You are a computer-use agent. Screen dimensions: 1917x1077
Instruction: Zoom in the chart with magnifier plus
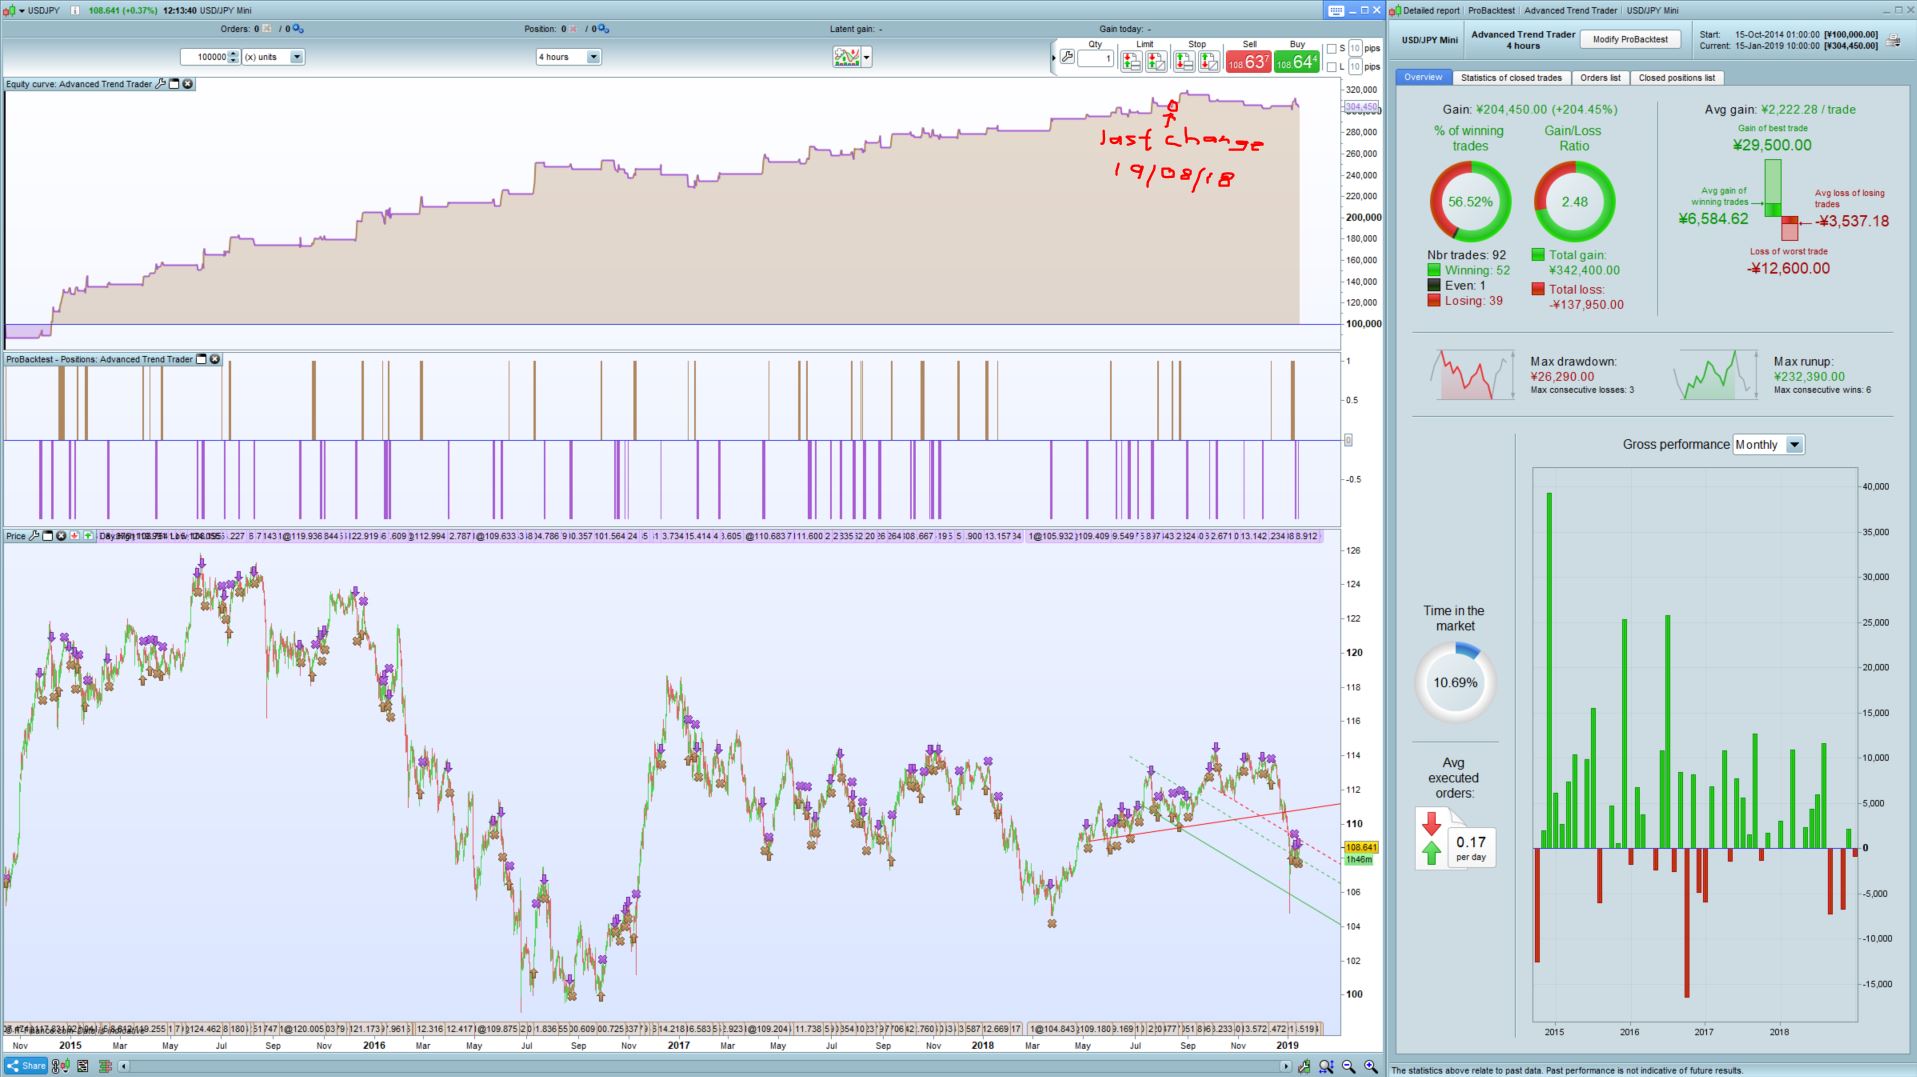[1371, 1066]
